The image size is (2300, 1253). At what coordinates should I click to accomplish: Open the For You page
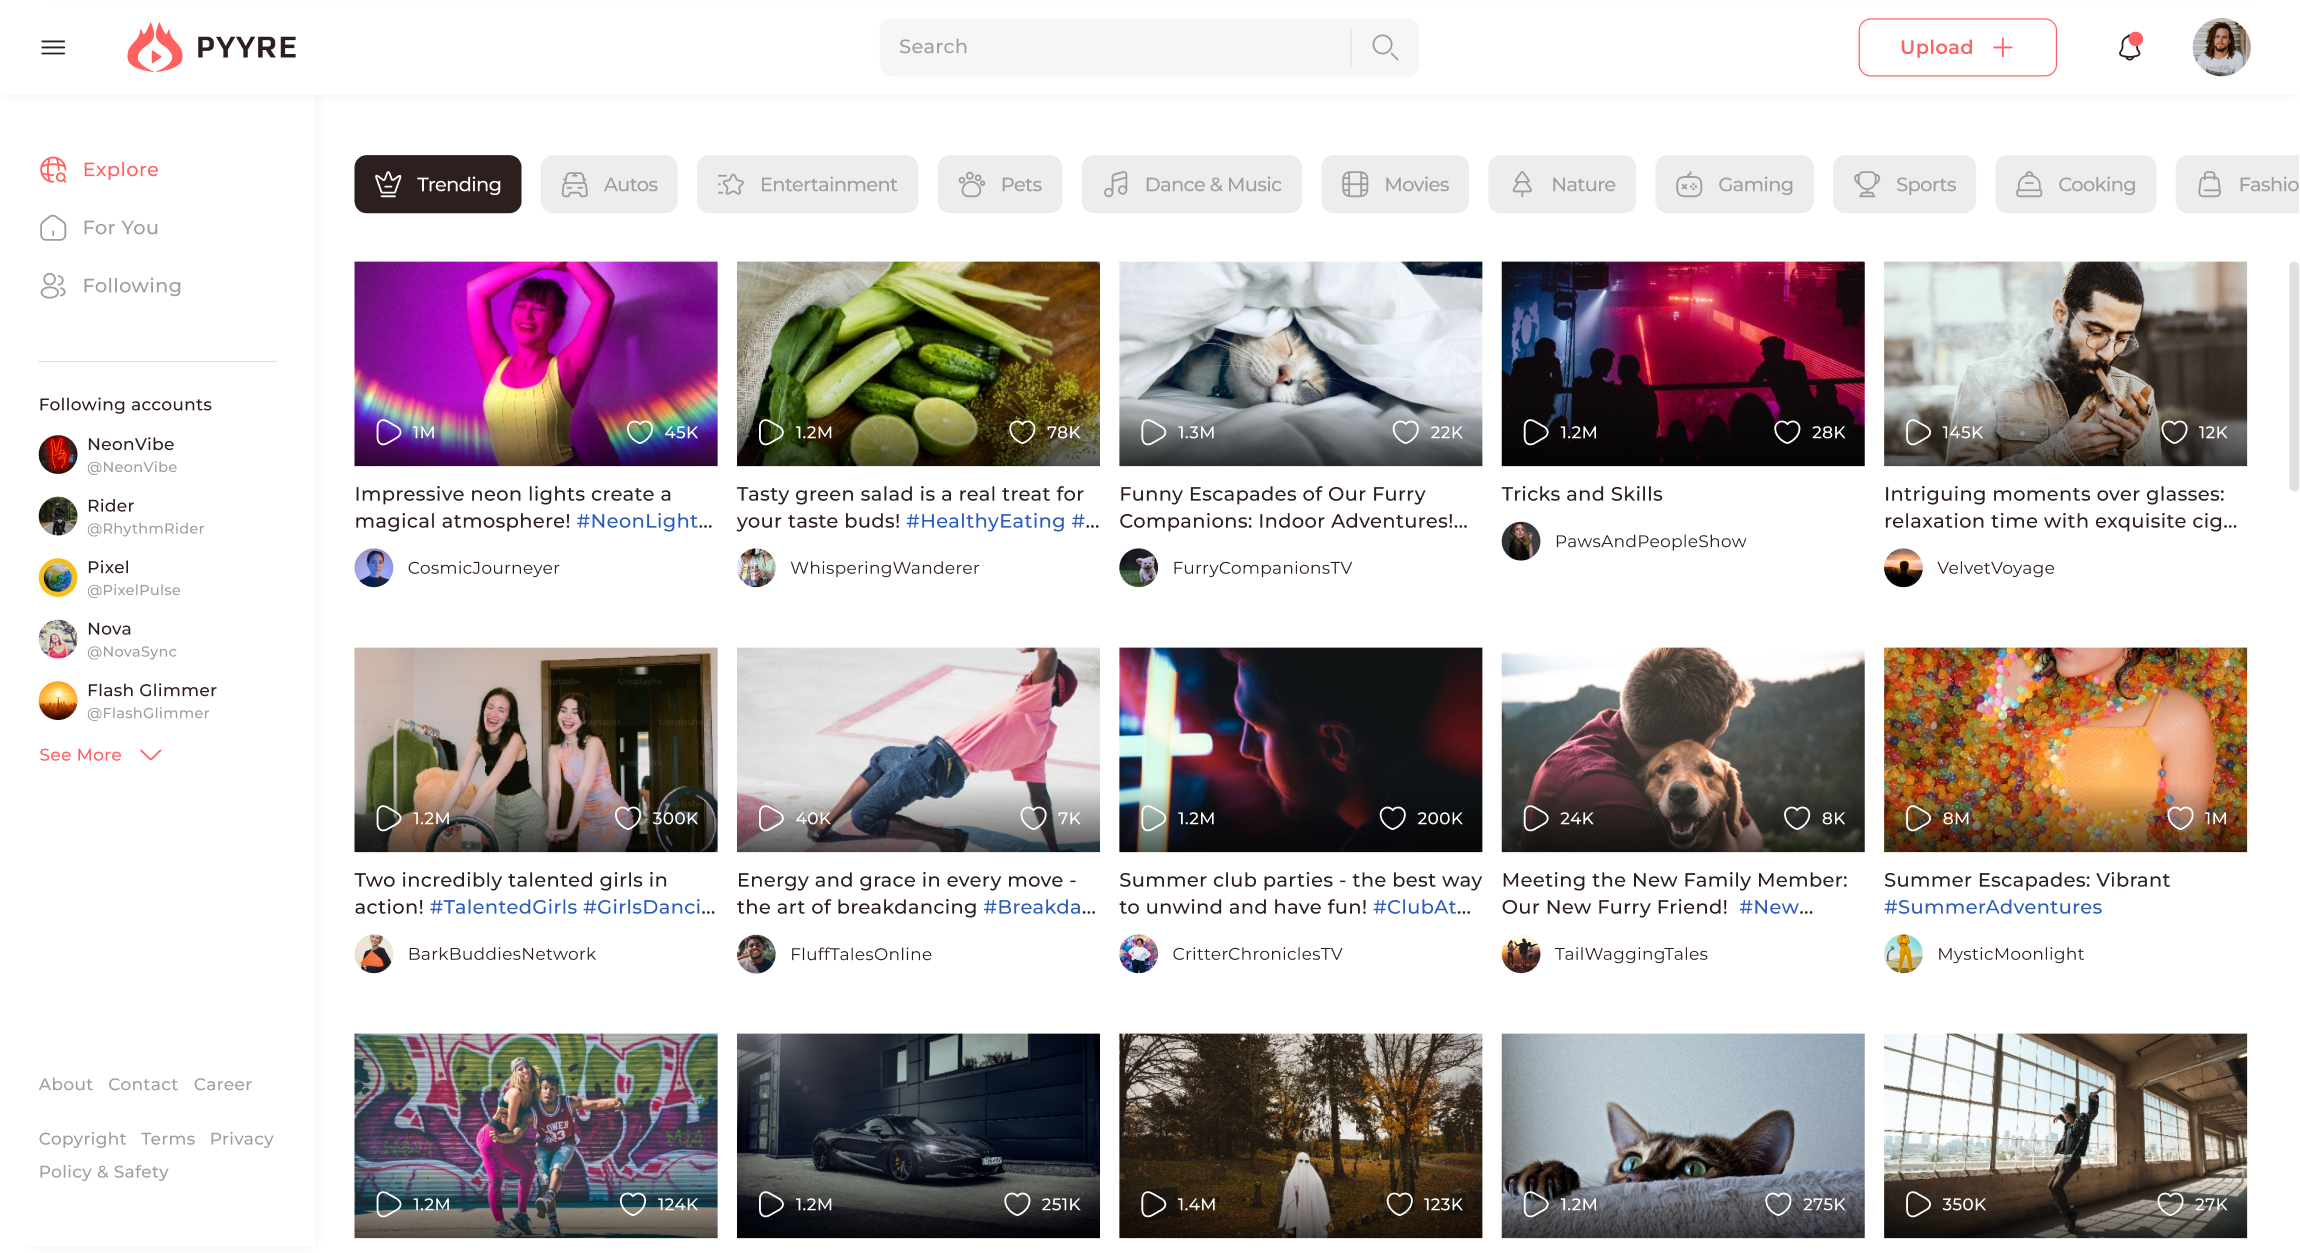pyautogui.click(x=120, y=228)
